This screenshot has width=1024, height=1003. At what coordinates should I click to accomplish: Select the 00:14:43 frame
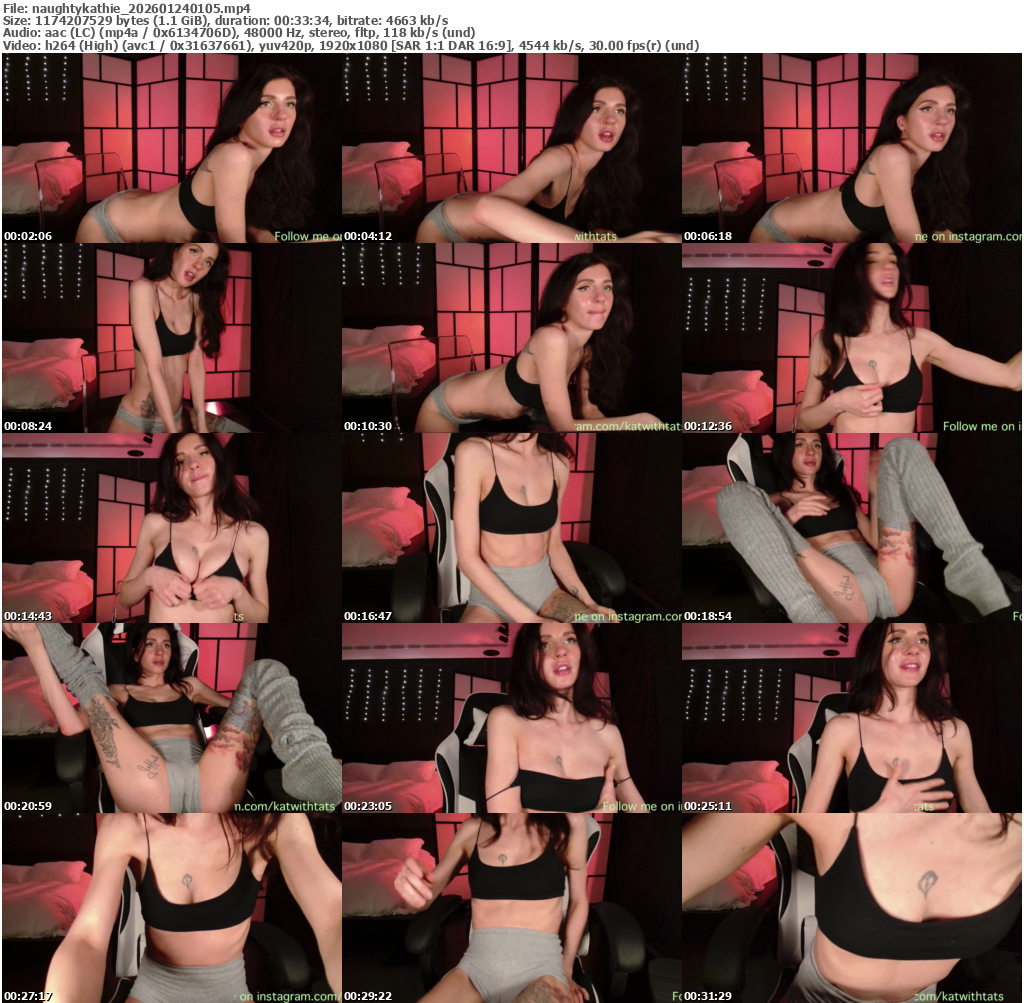(x=171, y=528)
